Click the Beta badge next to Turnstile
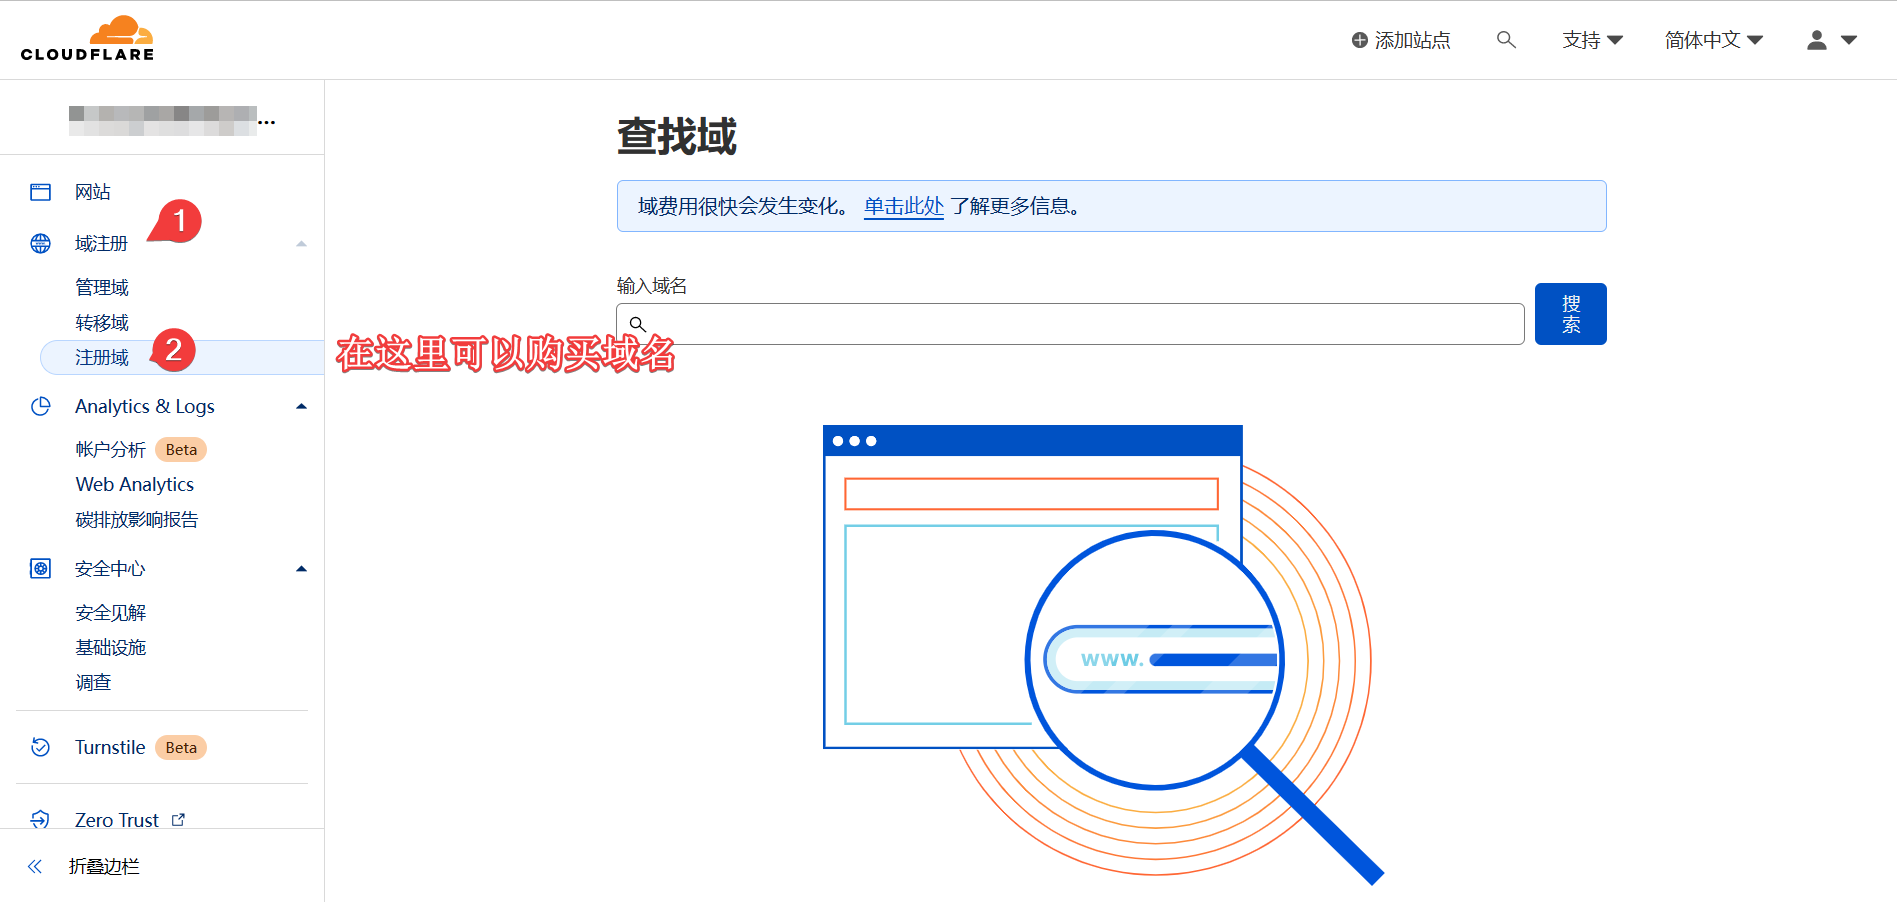 tap(181, 748)
